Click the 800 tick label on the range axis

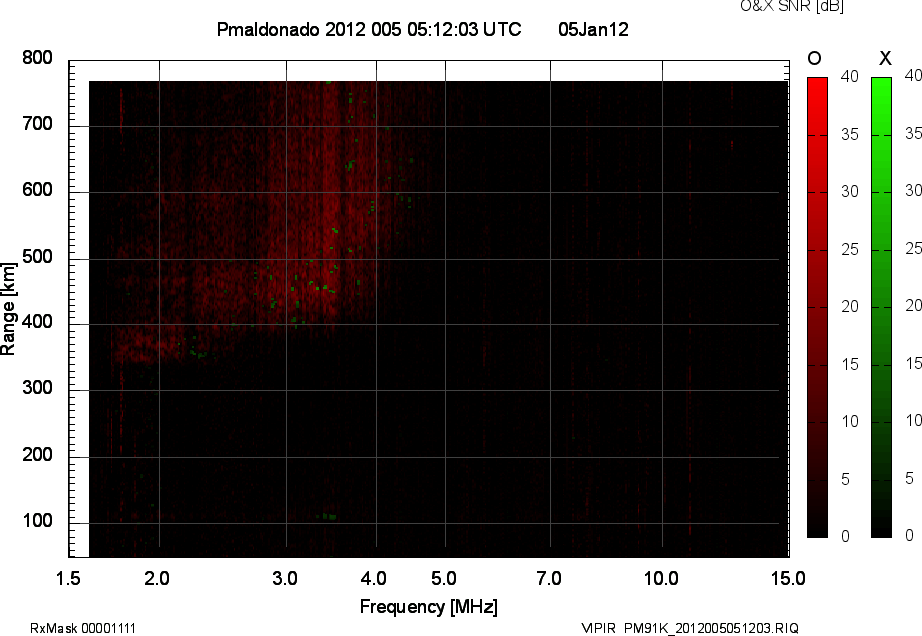tap(37, 58)
